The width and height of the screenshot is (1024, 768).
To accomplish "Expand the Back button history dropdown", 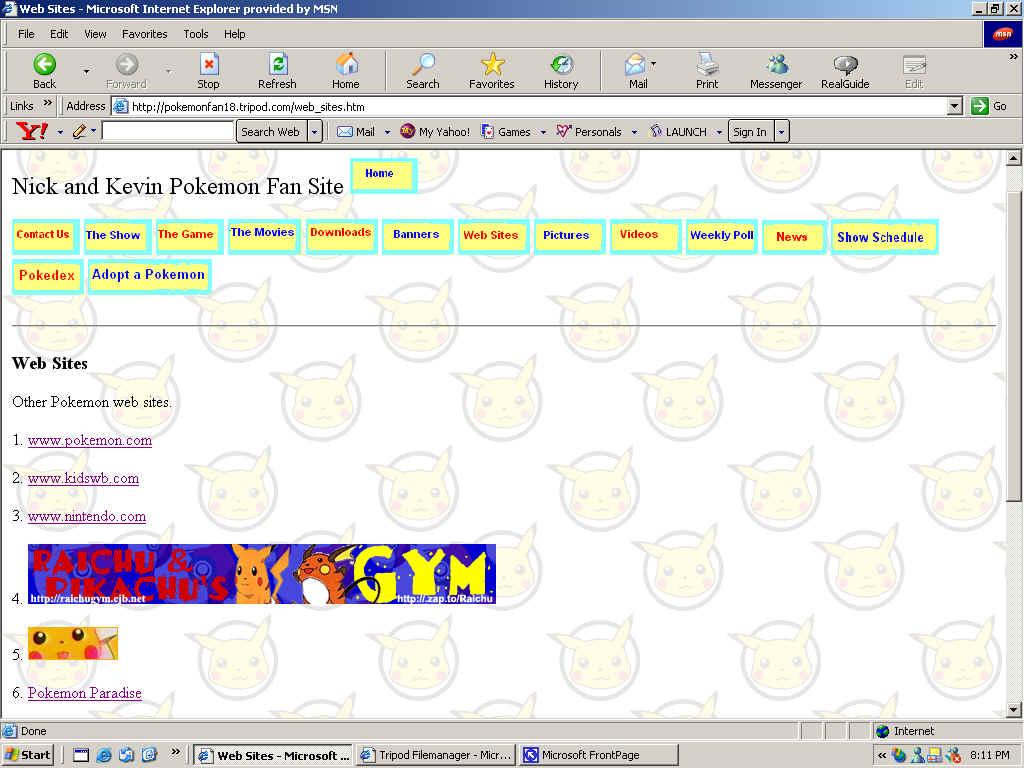I will pyautogui.click(x=86, y=71).
